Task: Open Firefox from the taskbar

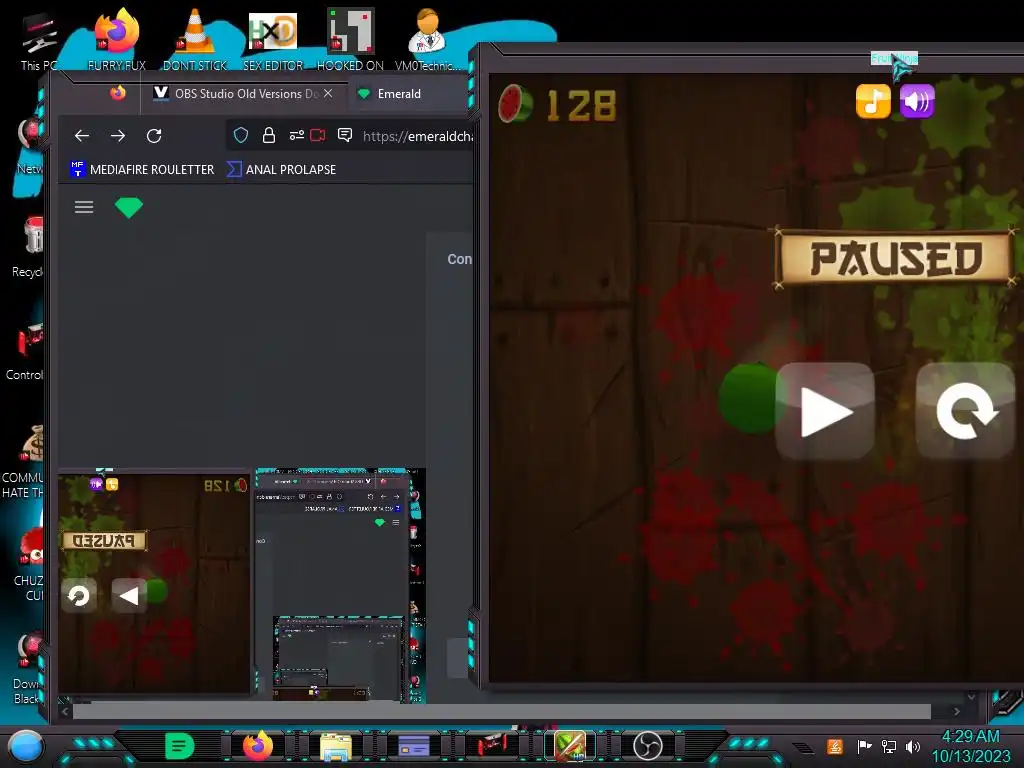Action: coord(257,746)
